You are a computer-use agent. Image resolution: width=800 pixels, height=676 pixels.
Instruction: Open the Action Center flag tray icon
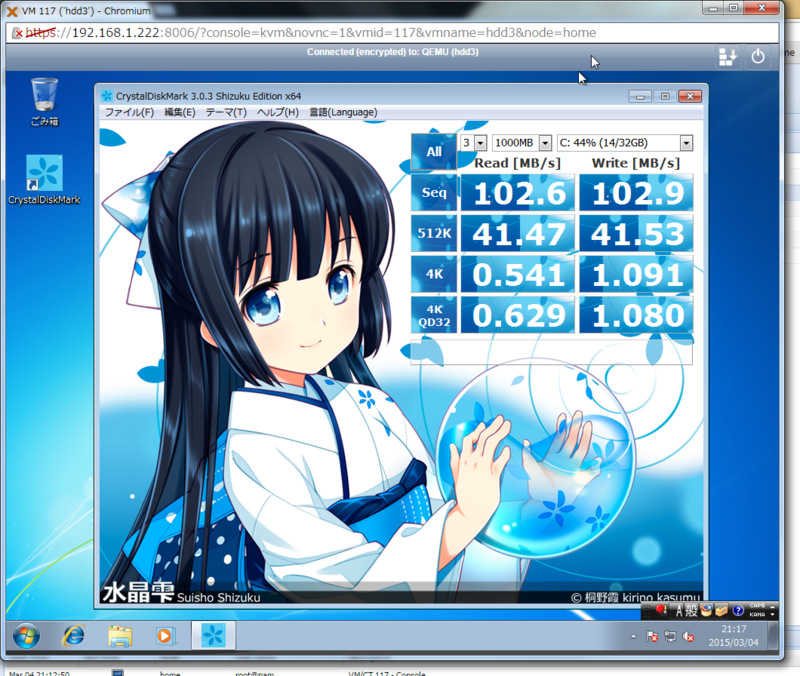(x=652, y=636)
